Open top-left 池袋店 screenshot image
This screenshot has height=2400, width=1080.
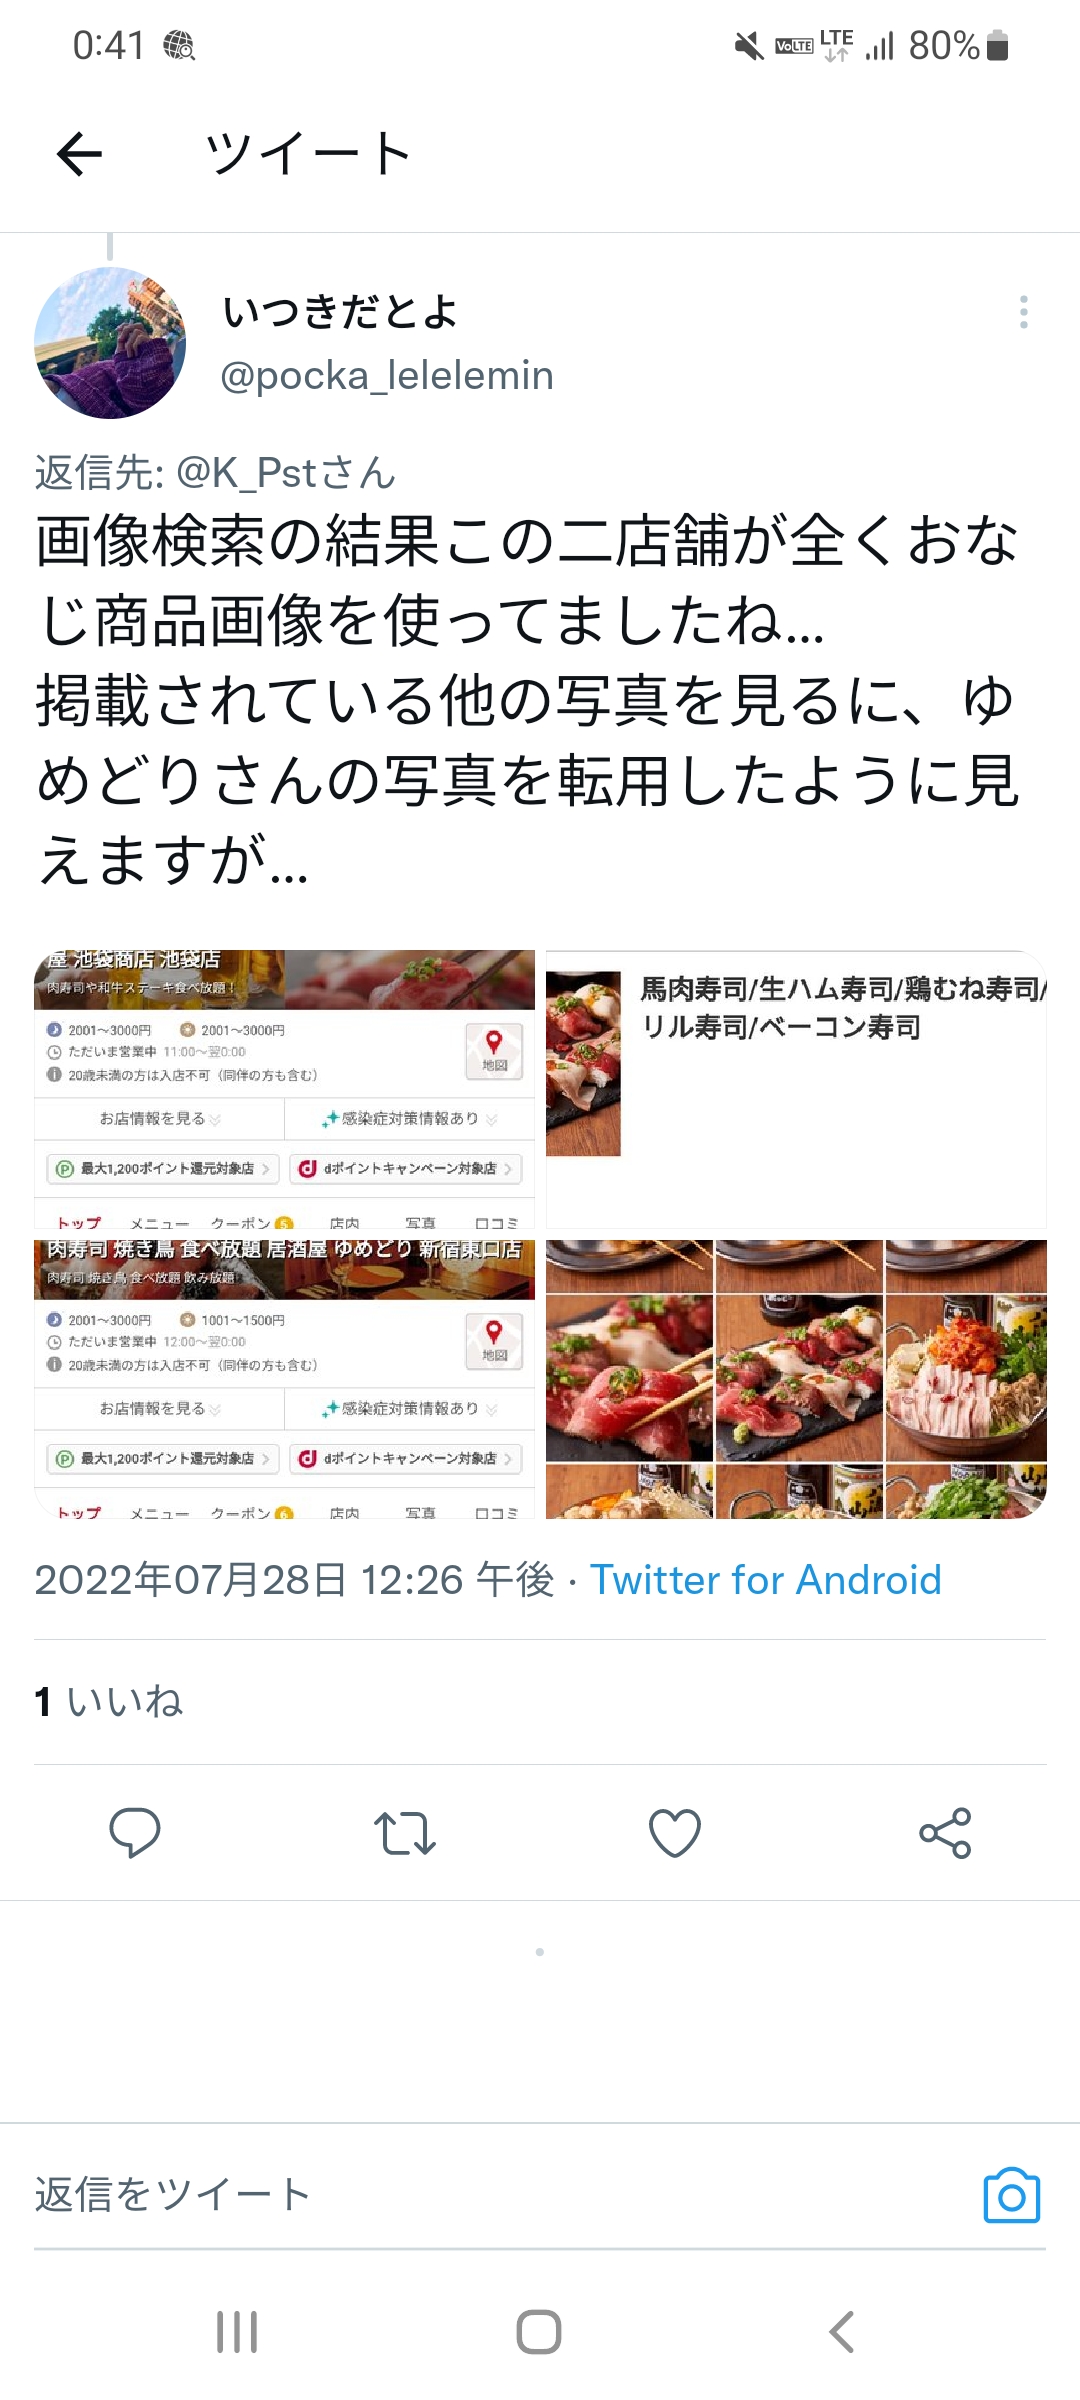pos(285,1089)
